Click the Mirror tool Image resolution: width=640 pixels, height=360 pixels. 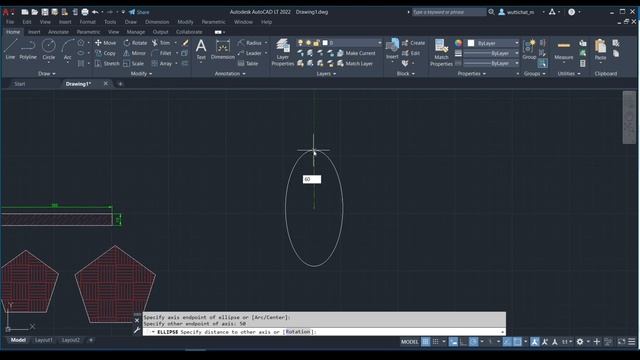tap(134, 53)
